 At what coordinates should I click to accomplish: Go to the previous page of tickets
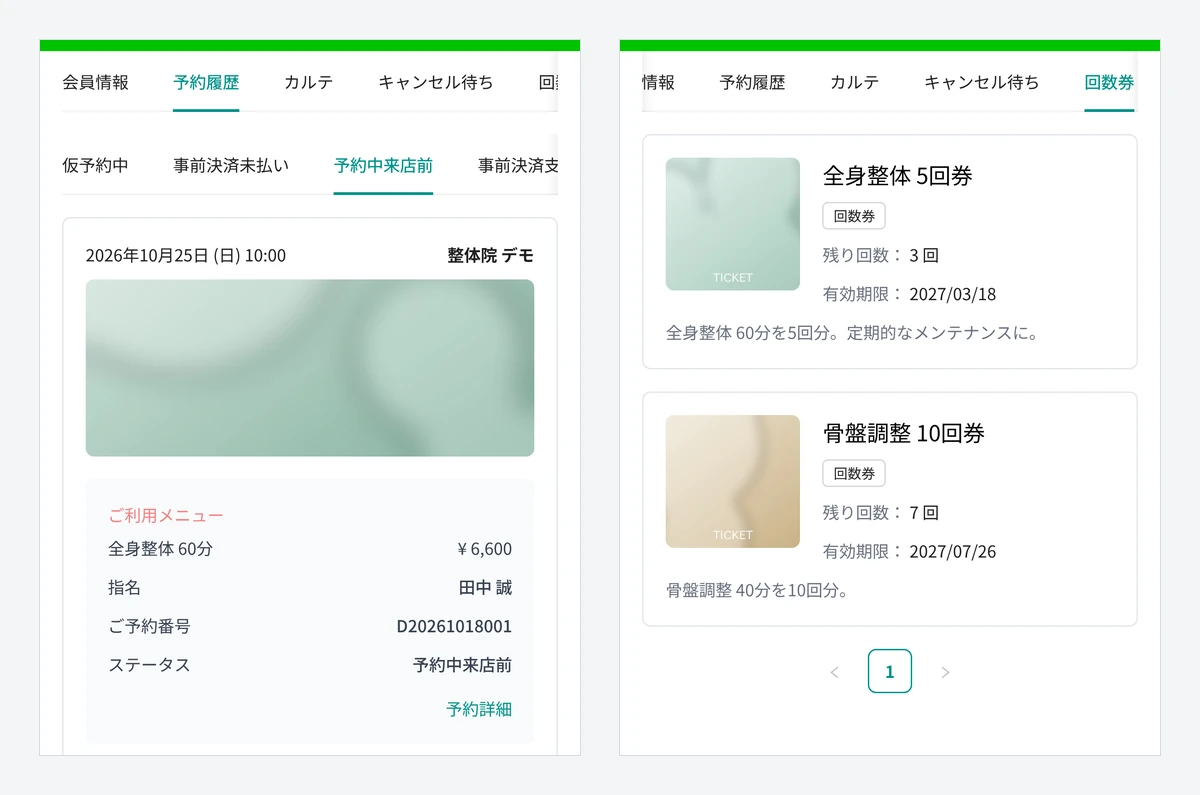(x=834, y=672)
